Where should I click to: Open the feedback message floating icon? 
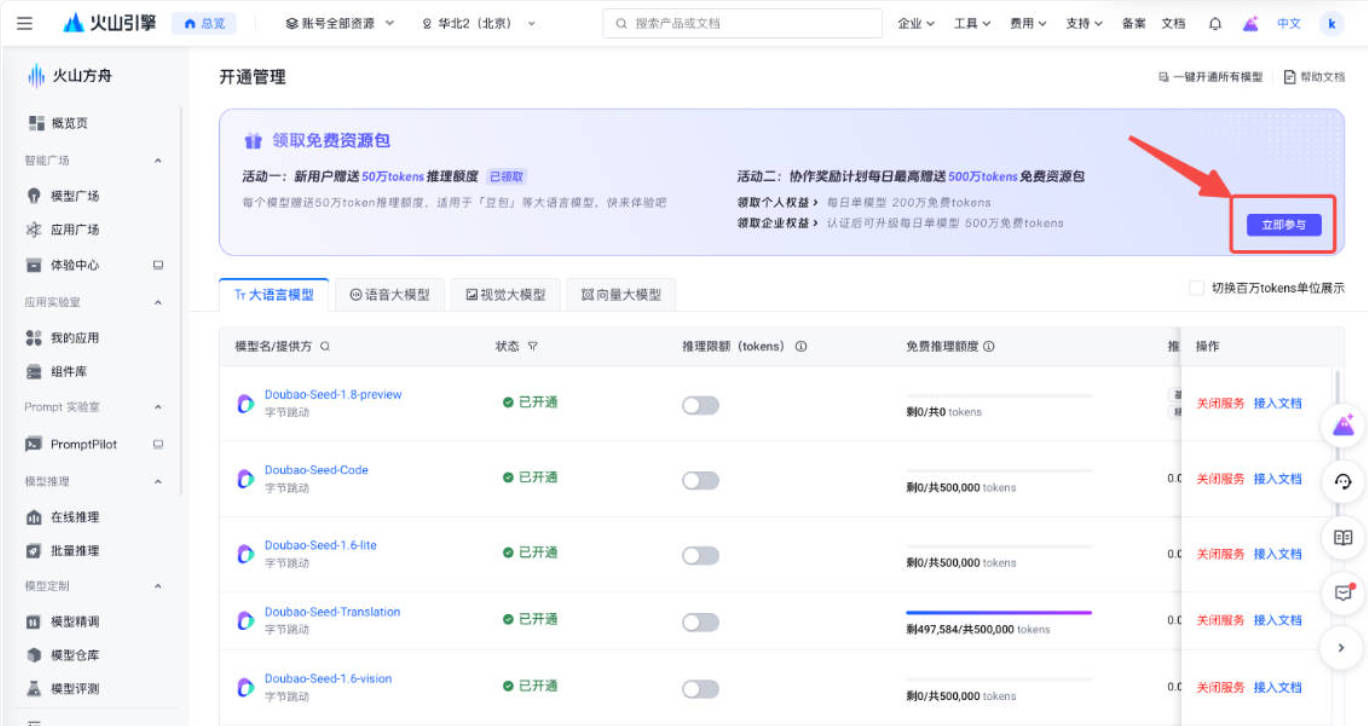tap(1343, 592)
